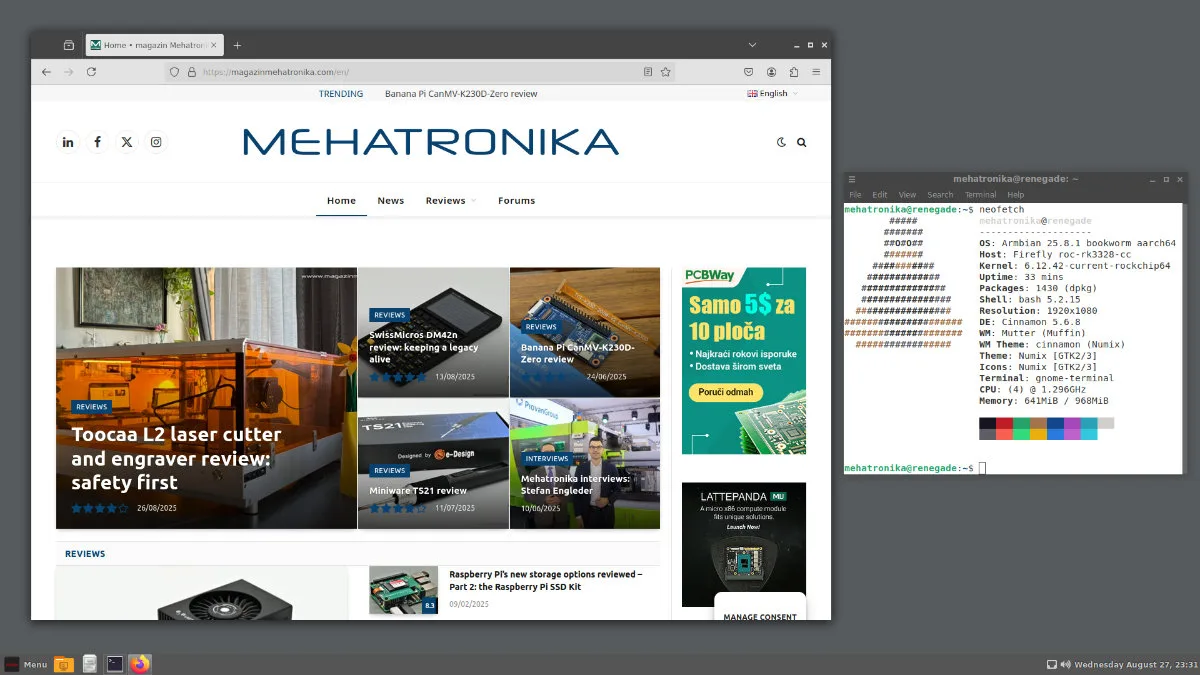The width and height of the screenshot is (1200, 675).
Task: Launch the file manager from the panel
Action: tap(64, 664)
